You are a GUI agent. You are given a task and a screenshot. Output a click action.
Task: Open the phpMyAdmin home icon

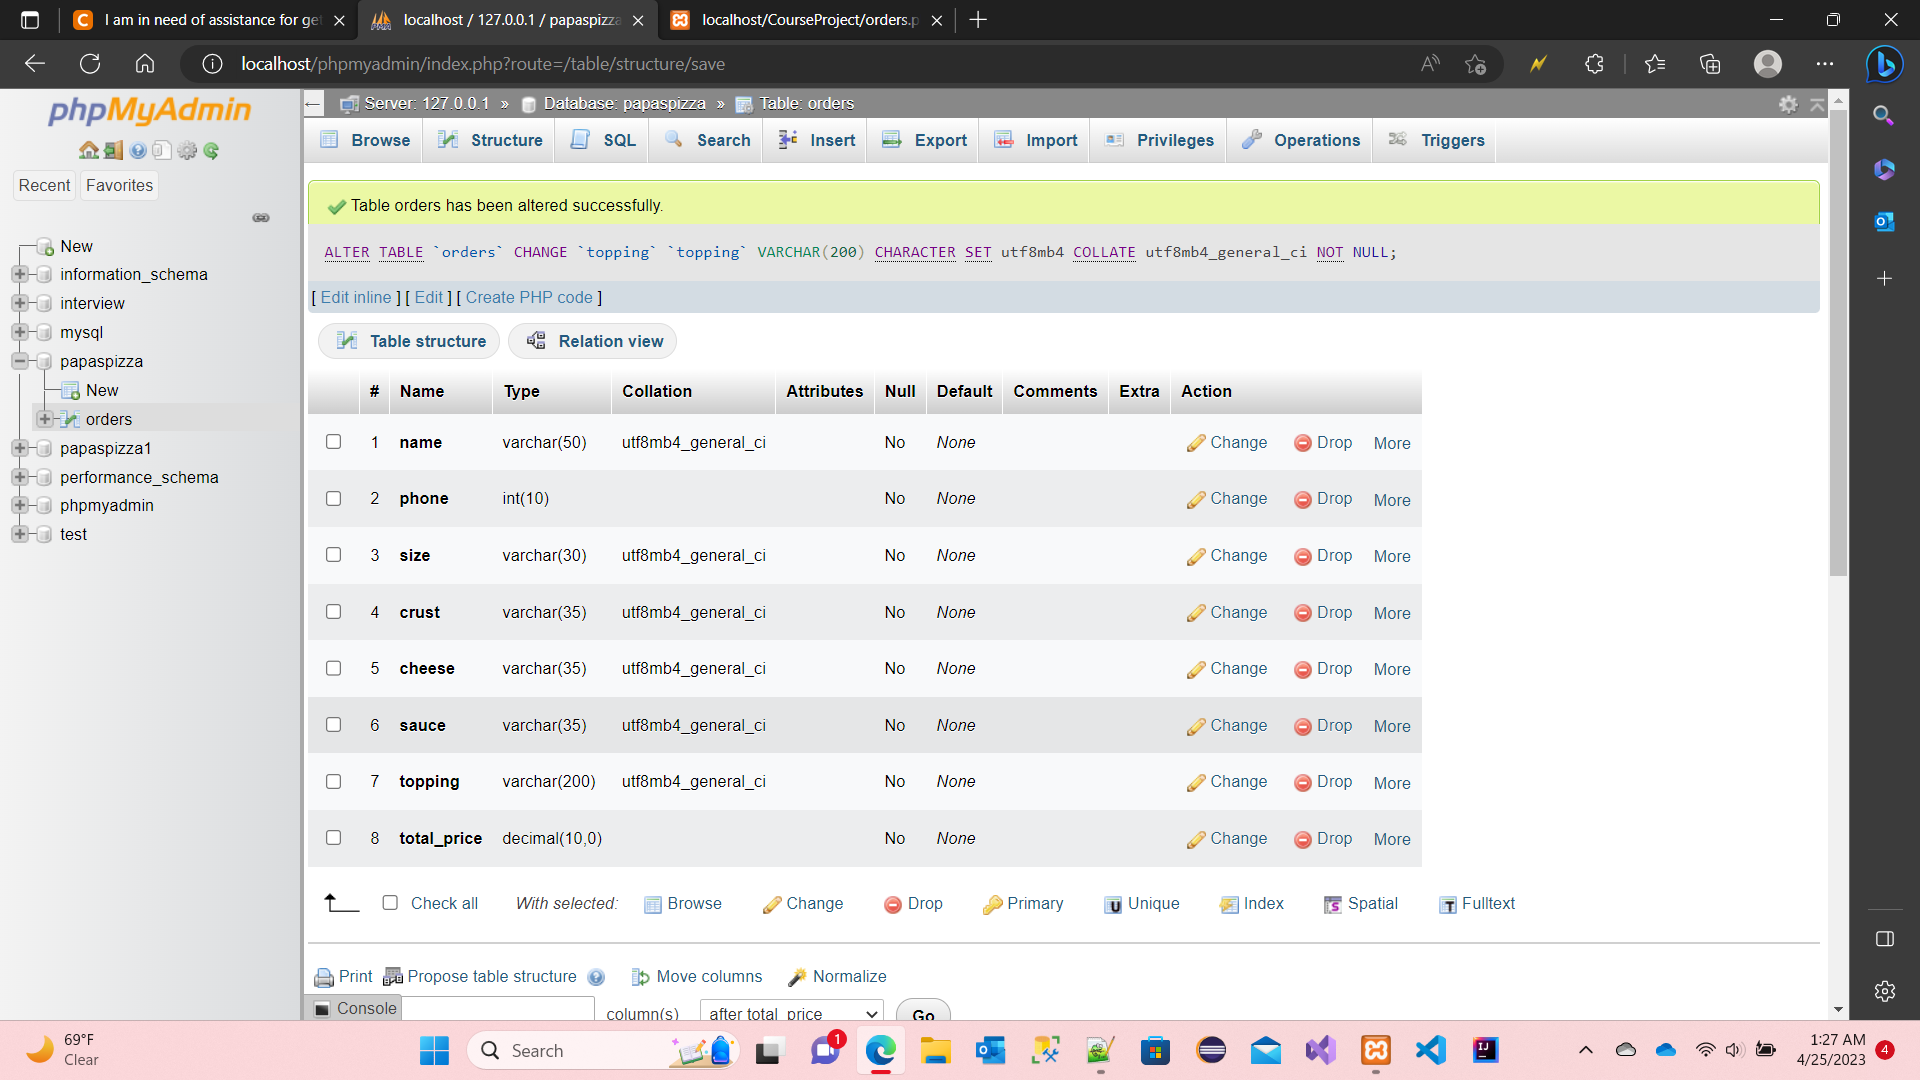tap(89, 150)
